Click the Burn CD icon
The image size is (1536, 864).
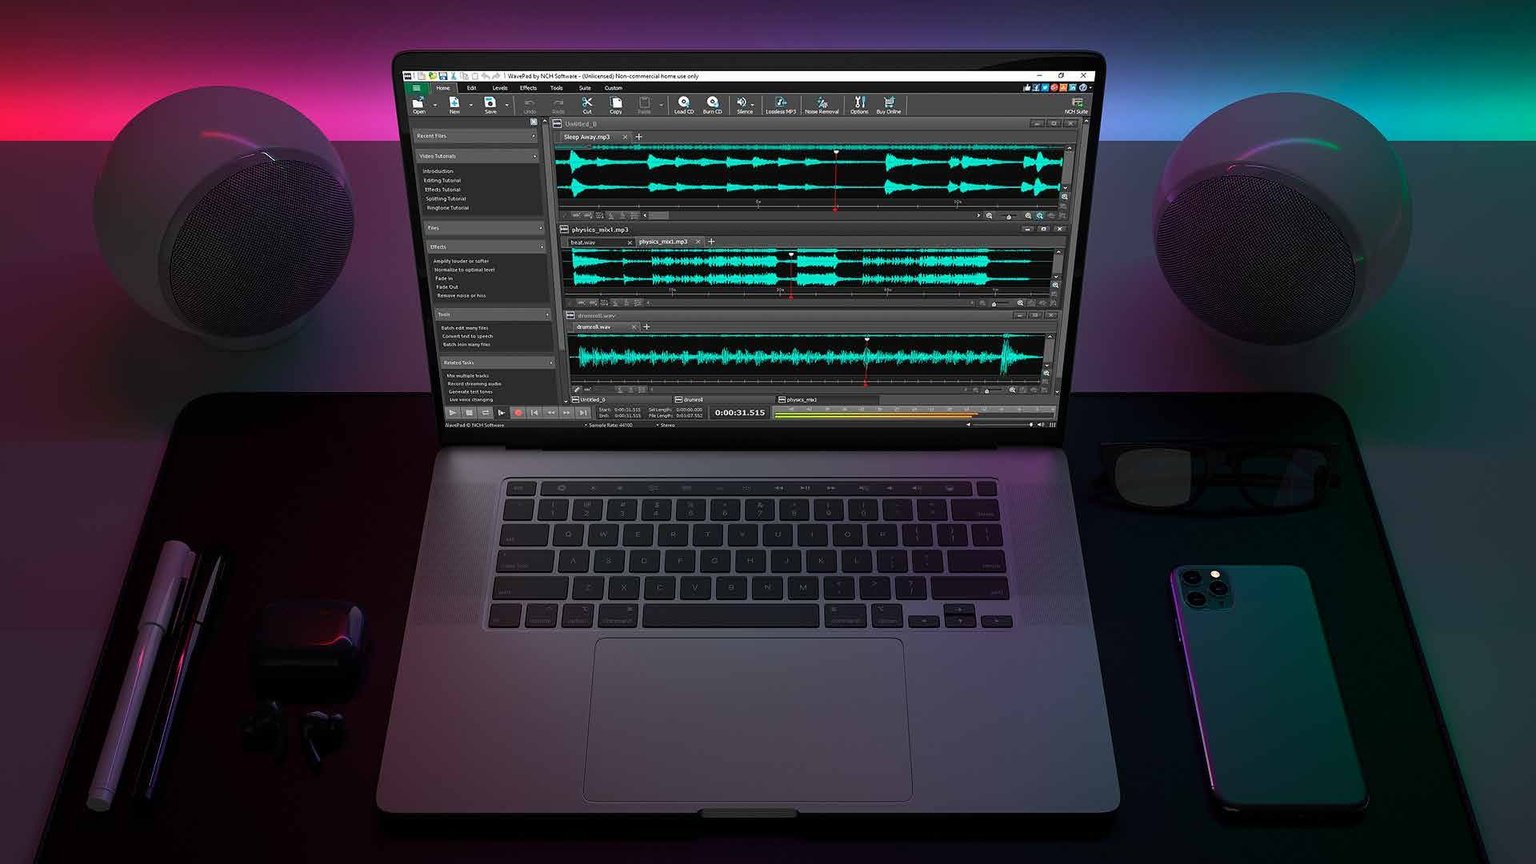coord(712,104)
